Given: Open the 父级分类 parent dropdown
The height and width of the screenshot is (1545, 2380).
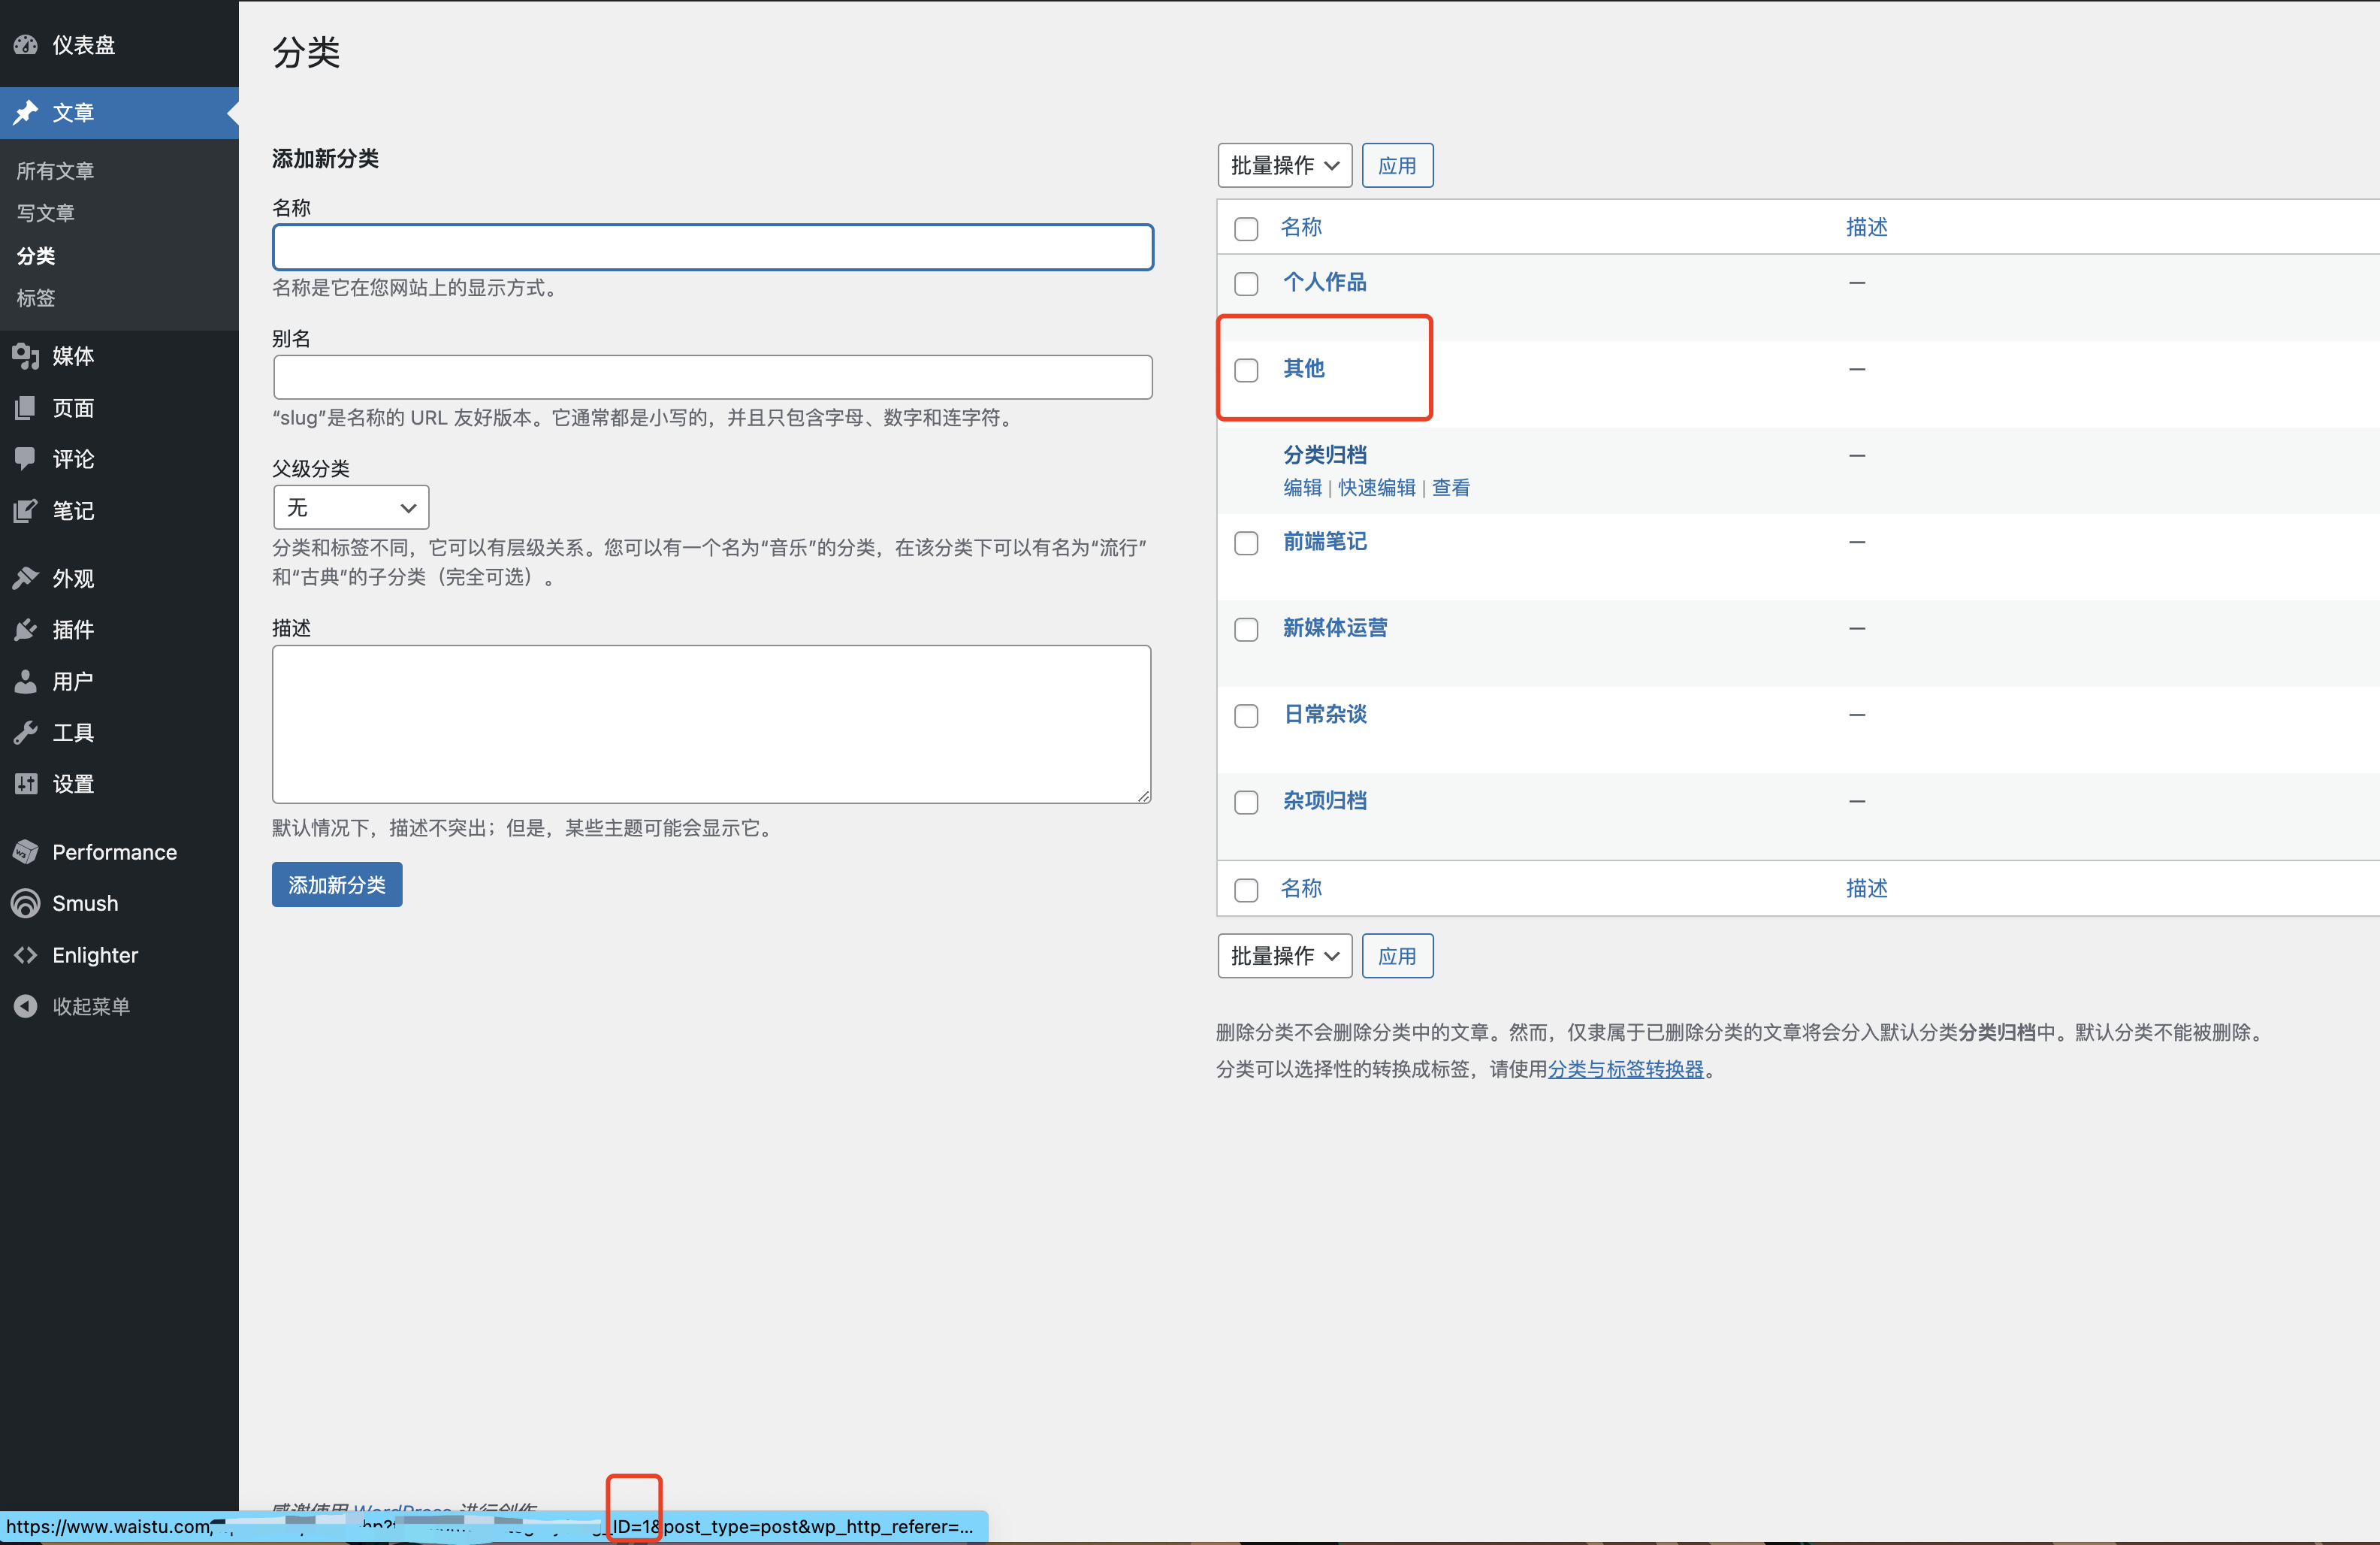Looking at the screenshot, I should [350, 507].
